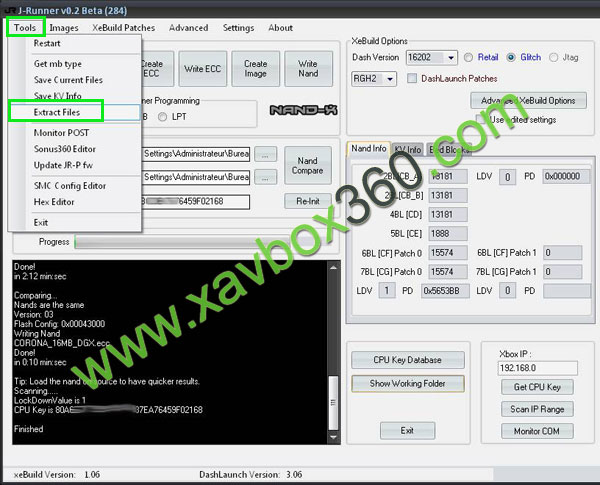600x485 pixels.
Task: Click the CPU key input field
Action: tap(195, 202)
